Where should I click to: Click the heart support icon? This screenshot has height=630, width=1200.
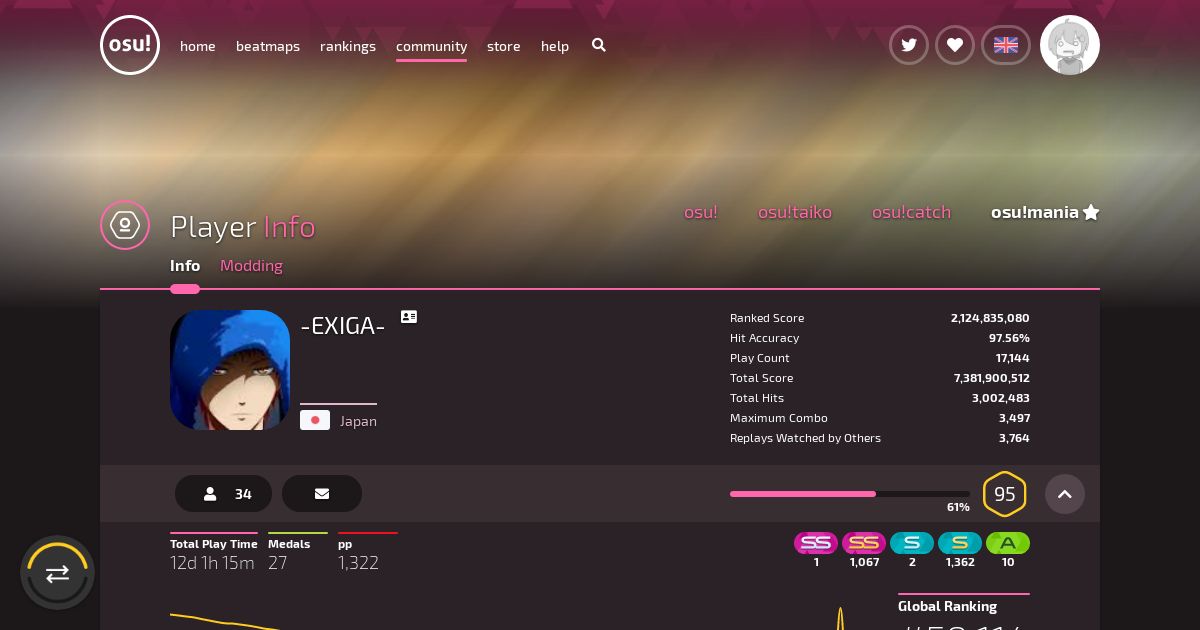(x=955, y=45)
